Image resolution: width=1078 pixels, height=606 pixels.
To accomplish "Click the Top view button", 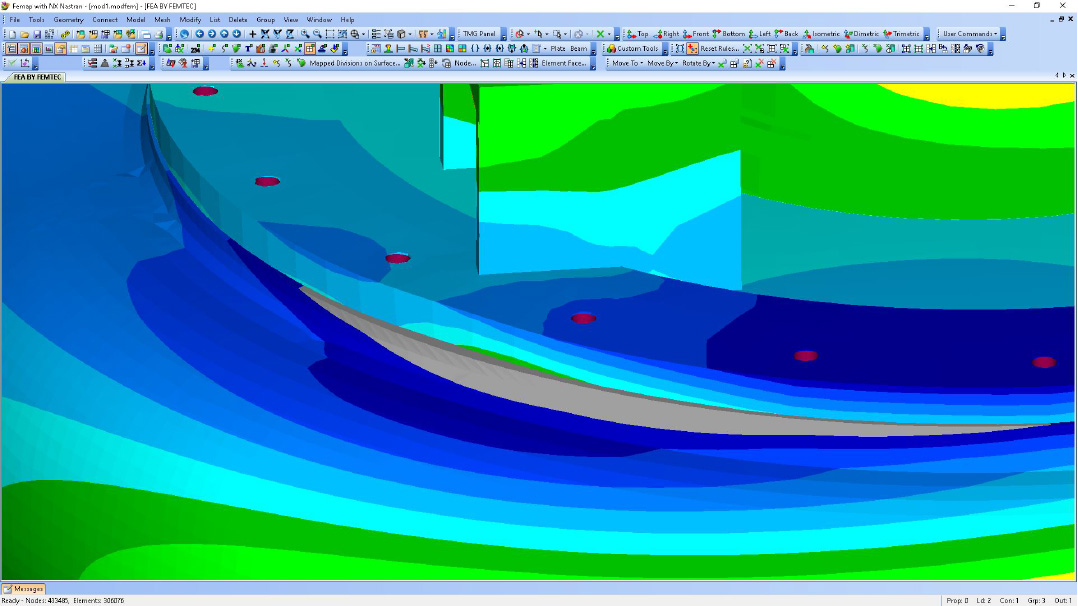I will [x=637, y=34].
